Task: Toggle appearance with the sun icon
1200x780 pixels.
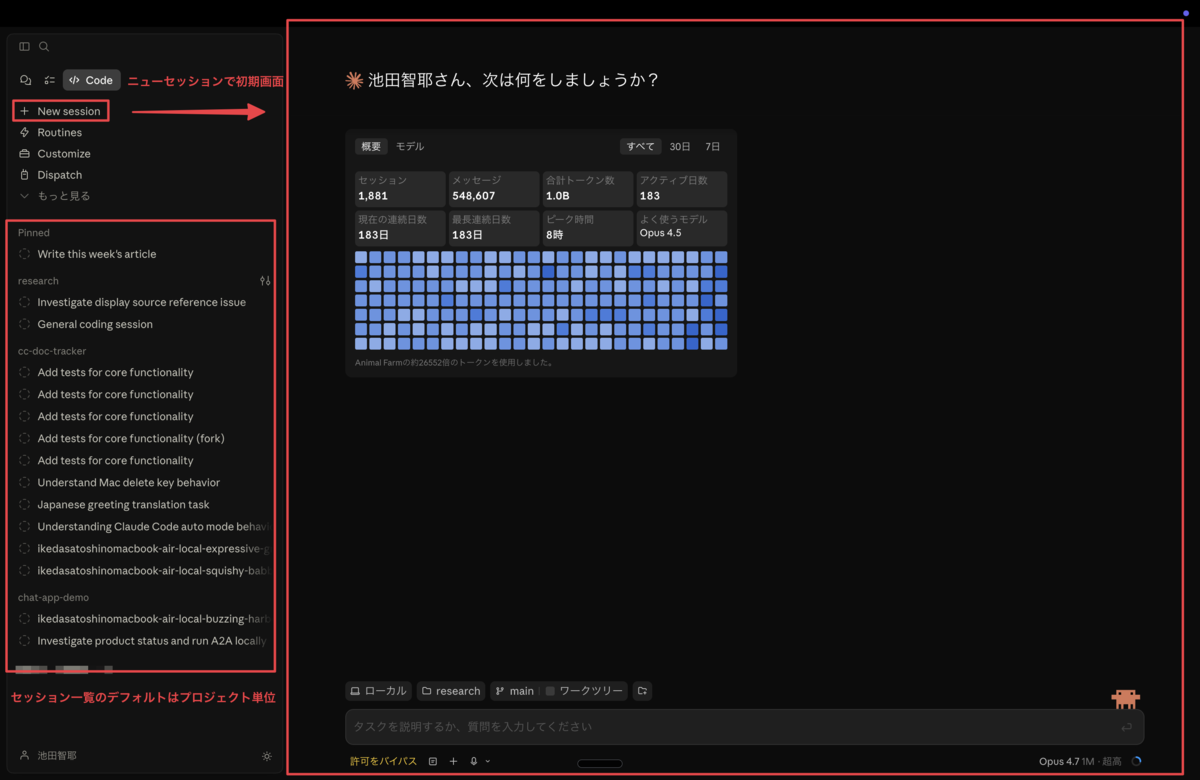Action: coord(266,756)
